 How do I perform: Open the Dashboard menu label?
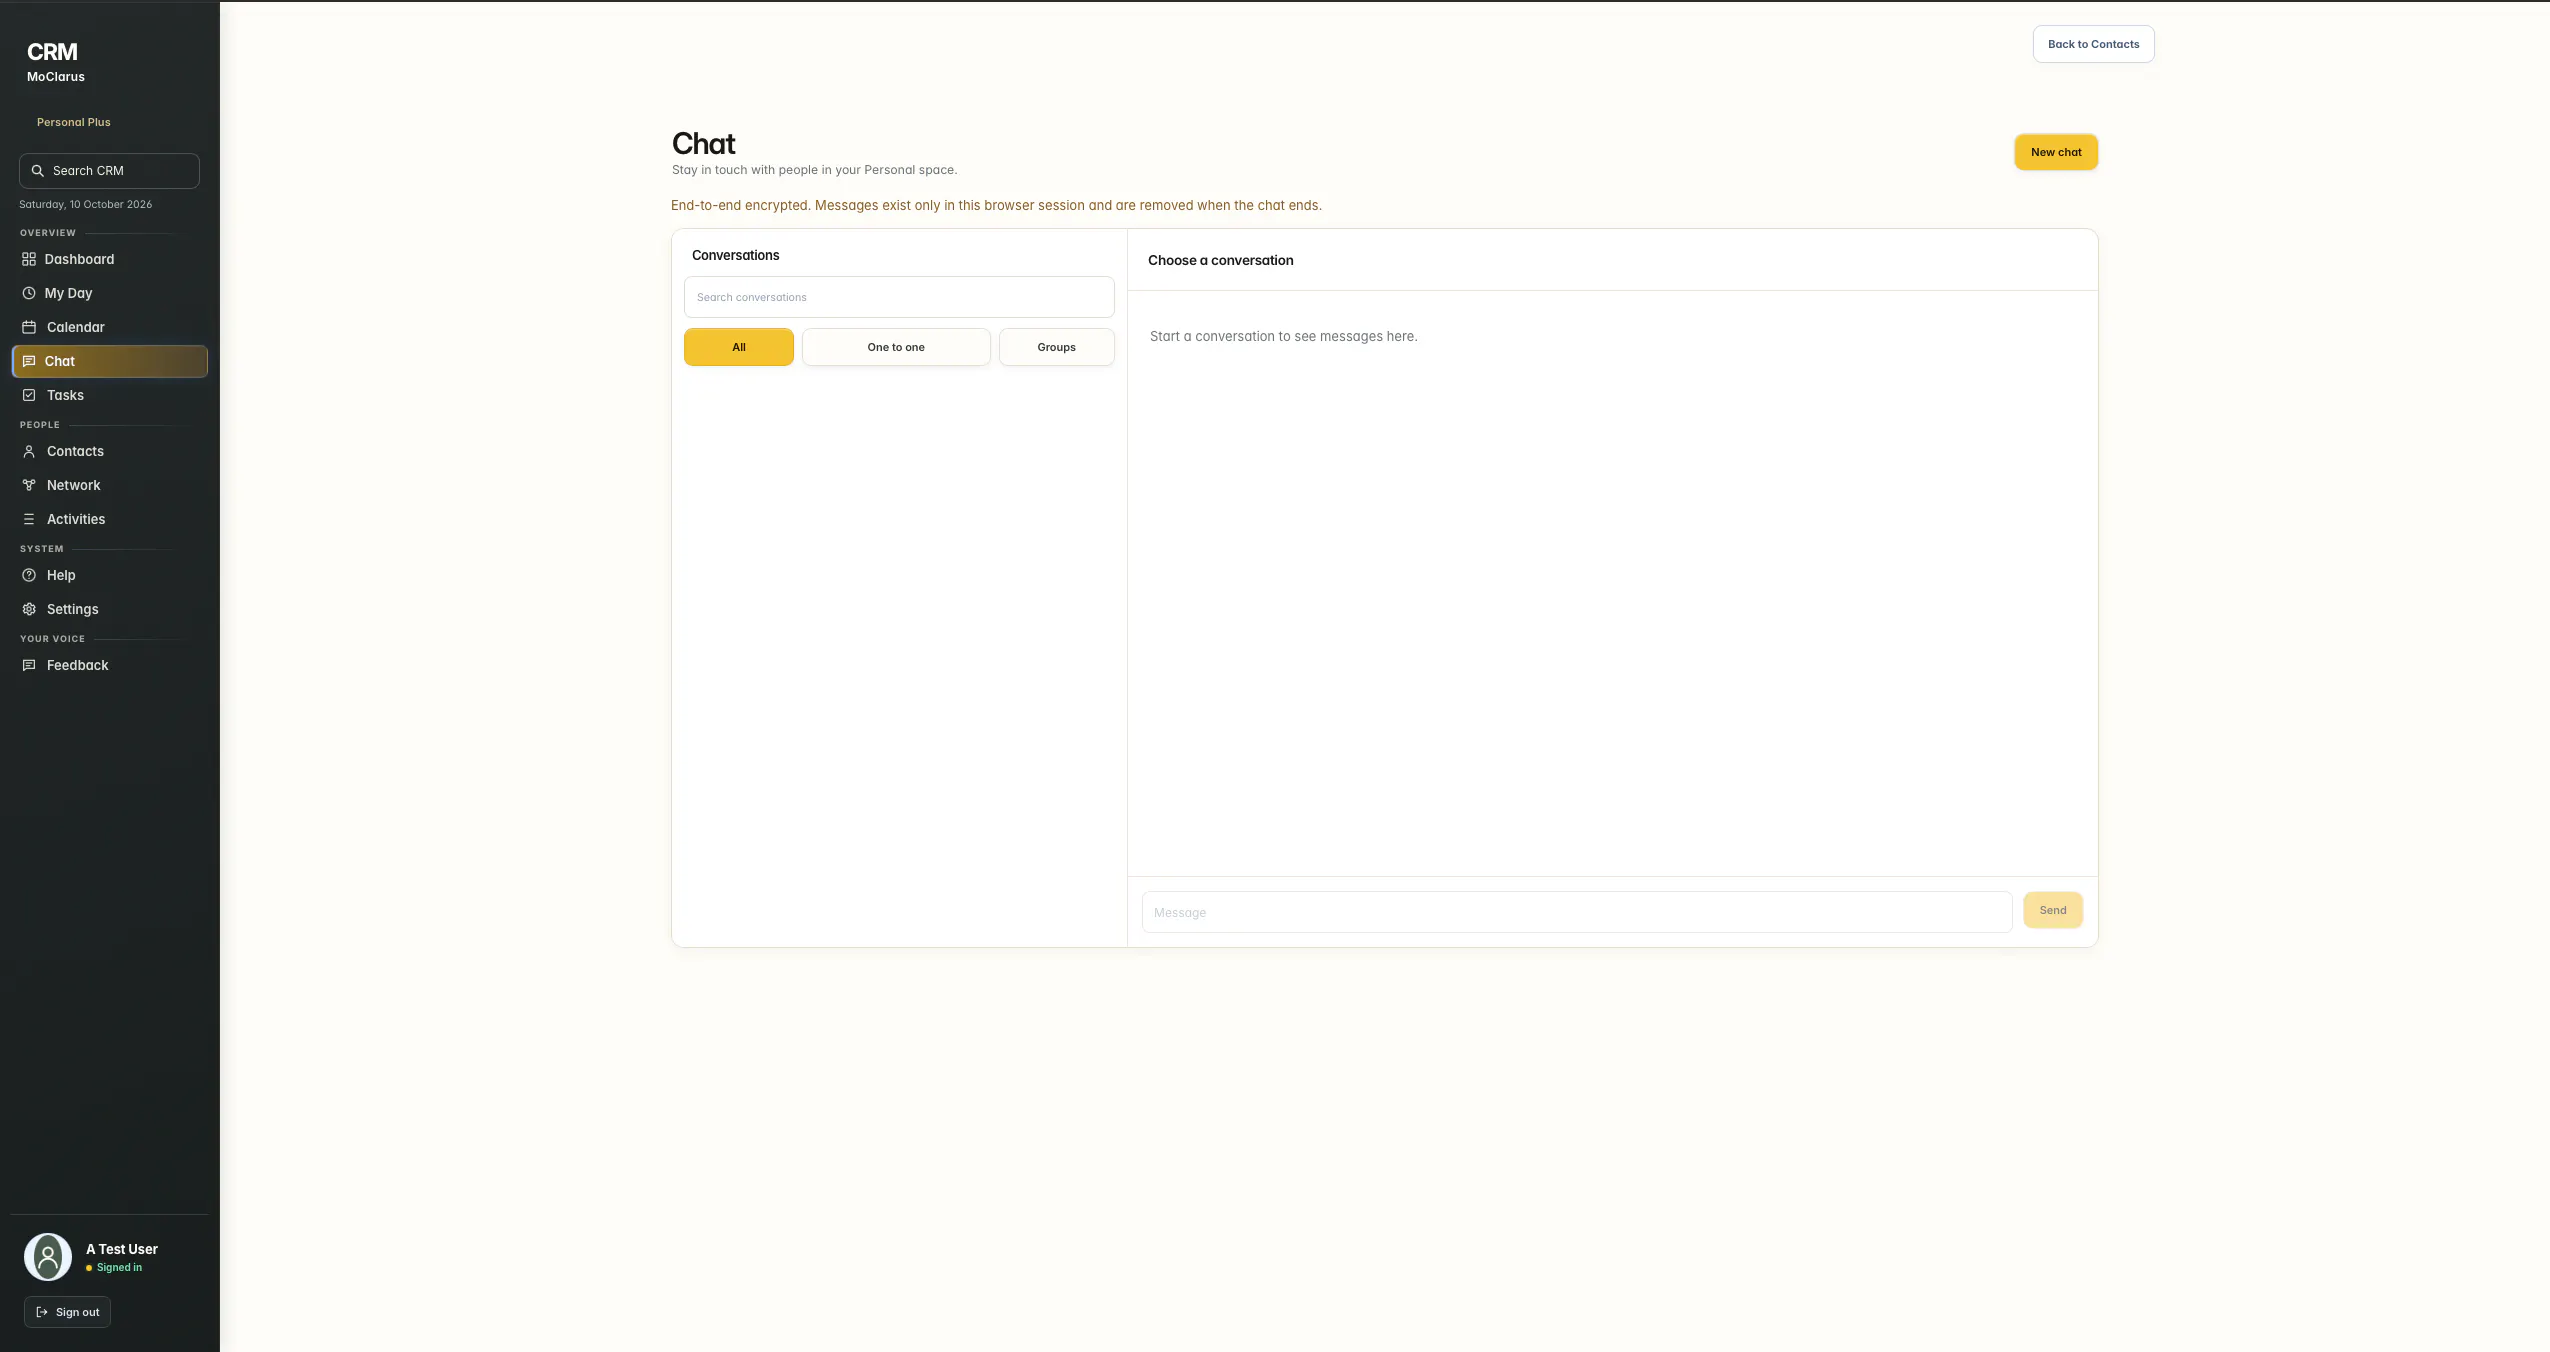(79, 259)
